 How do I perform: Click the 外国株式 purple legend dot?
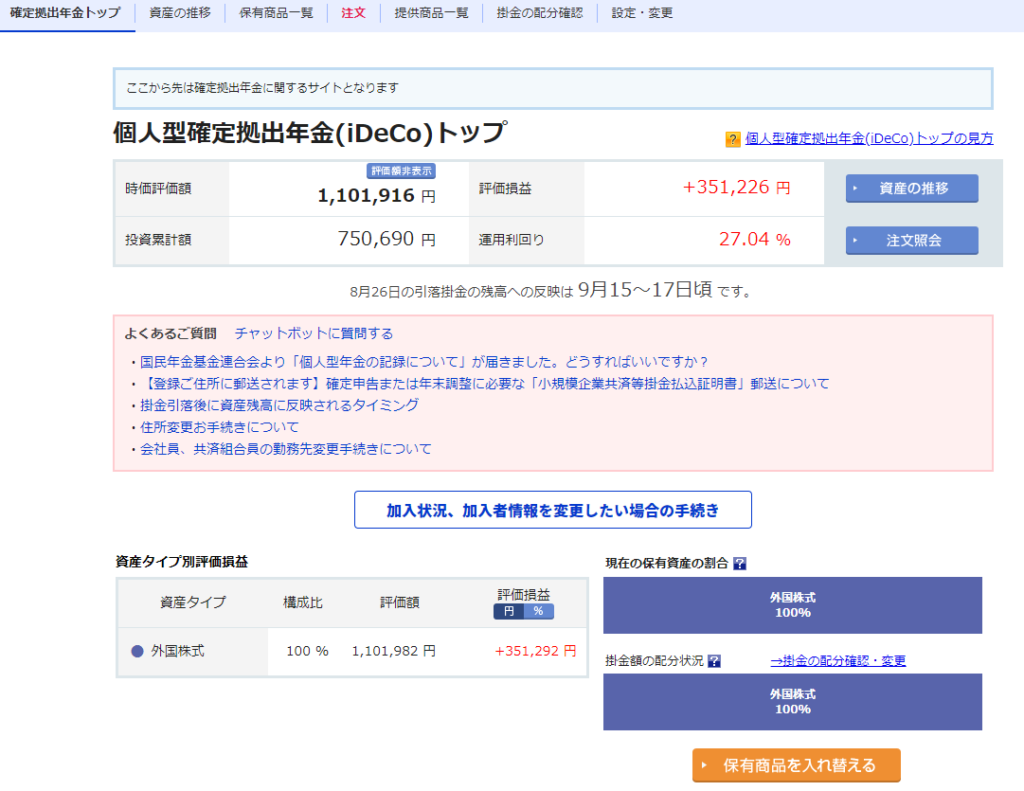[138, 651]
